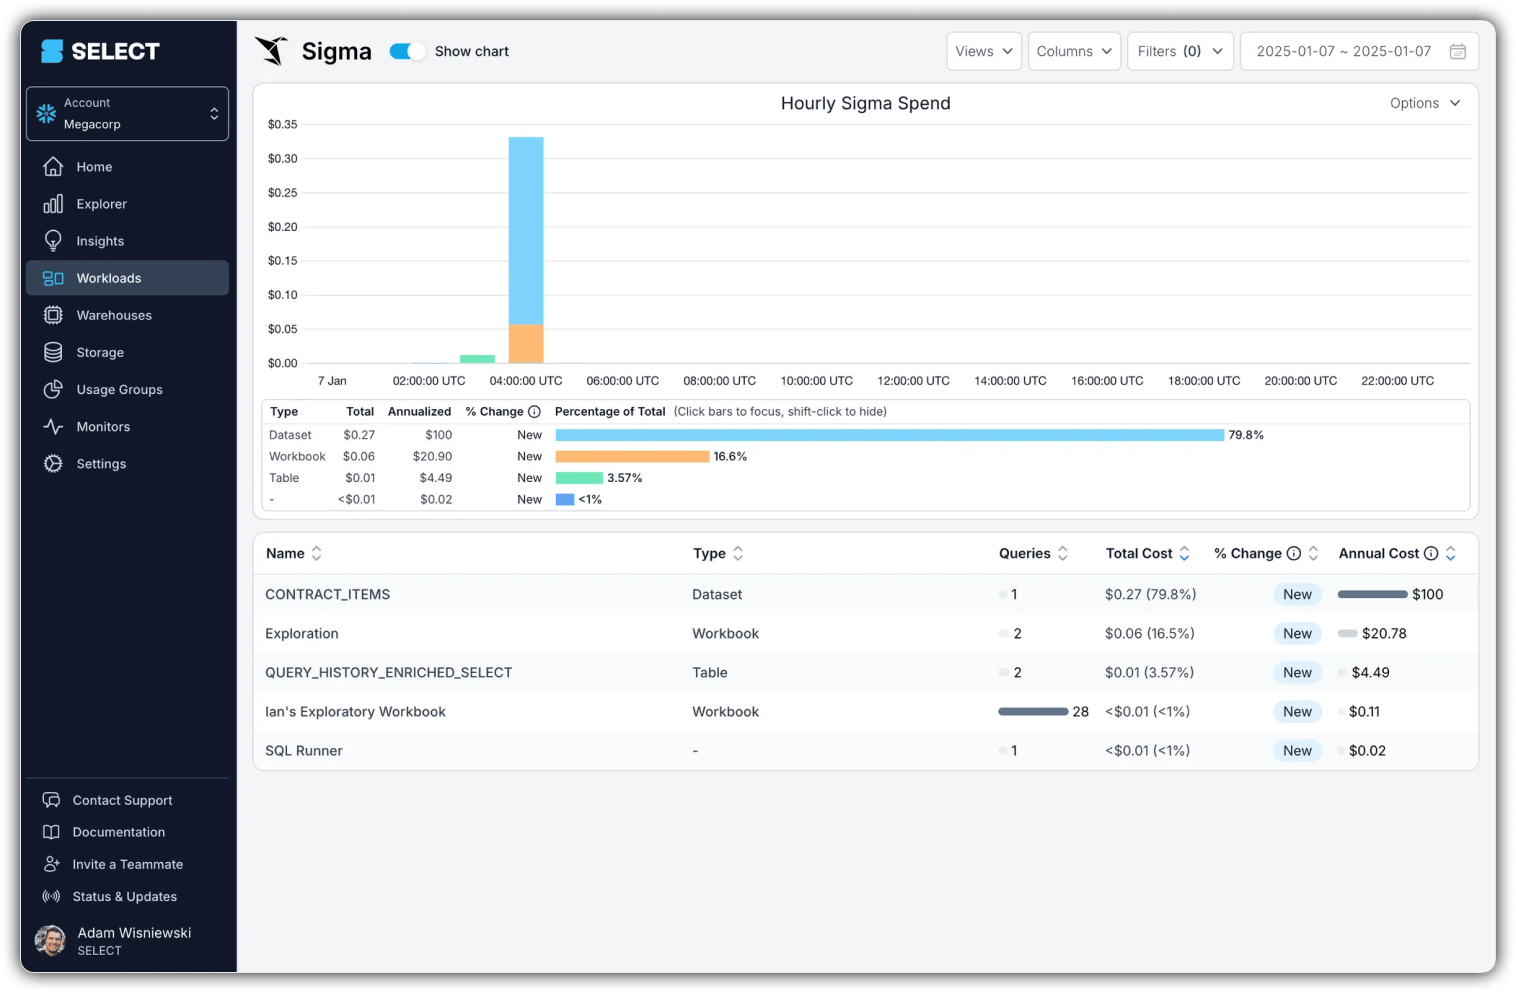This screenshot has height=993, width=1516.
Task: Click Workbook type in legend table
Action: click(x=297, y=456)
